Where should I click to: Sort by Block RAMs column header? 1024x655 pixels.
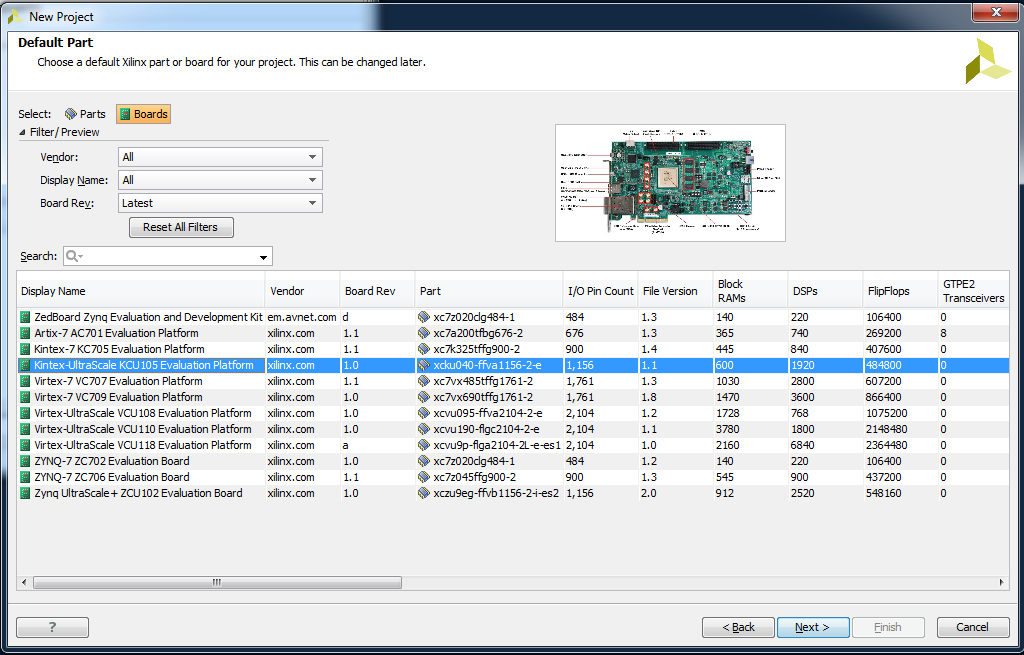(750, 291)
